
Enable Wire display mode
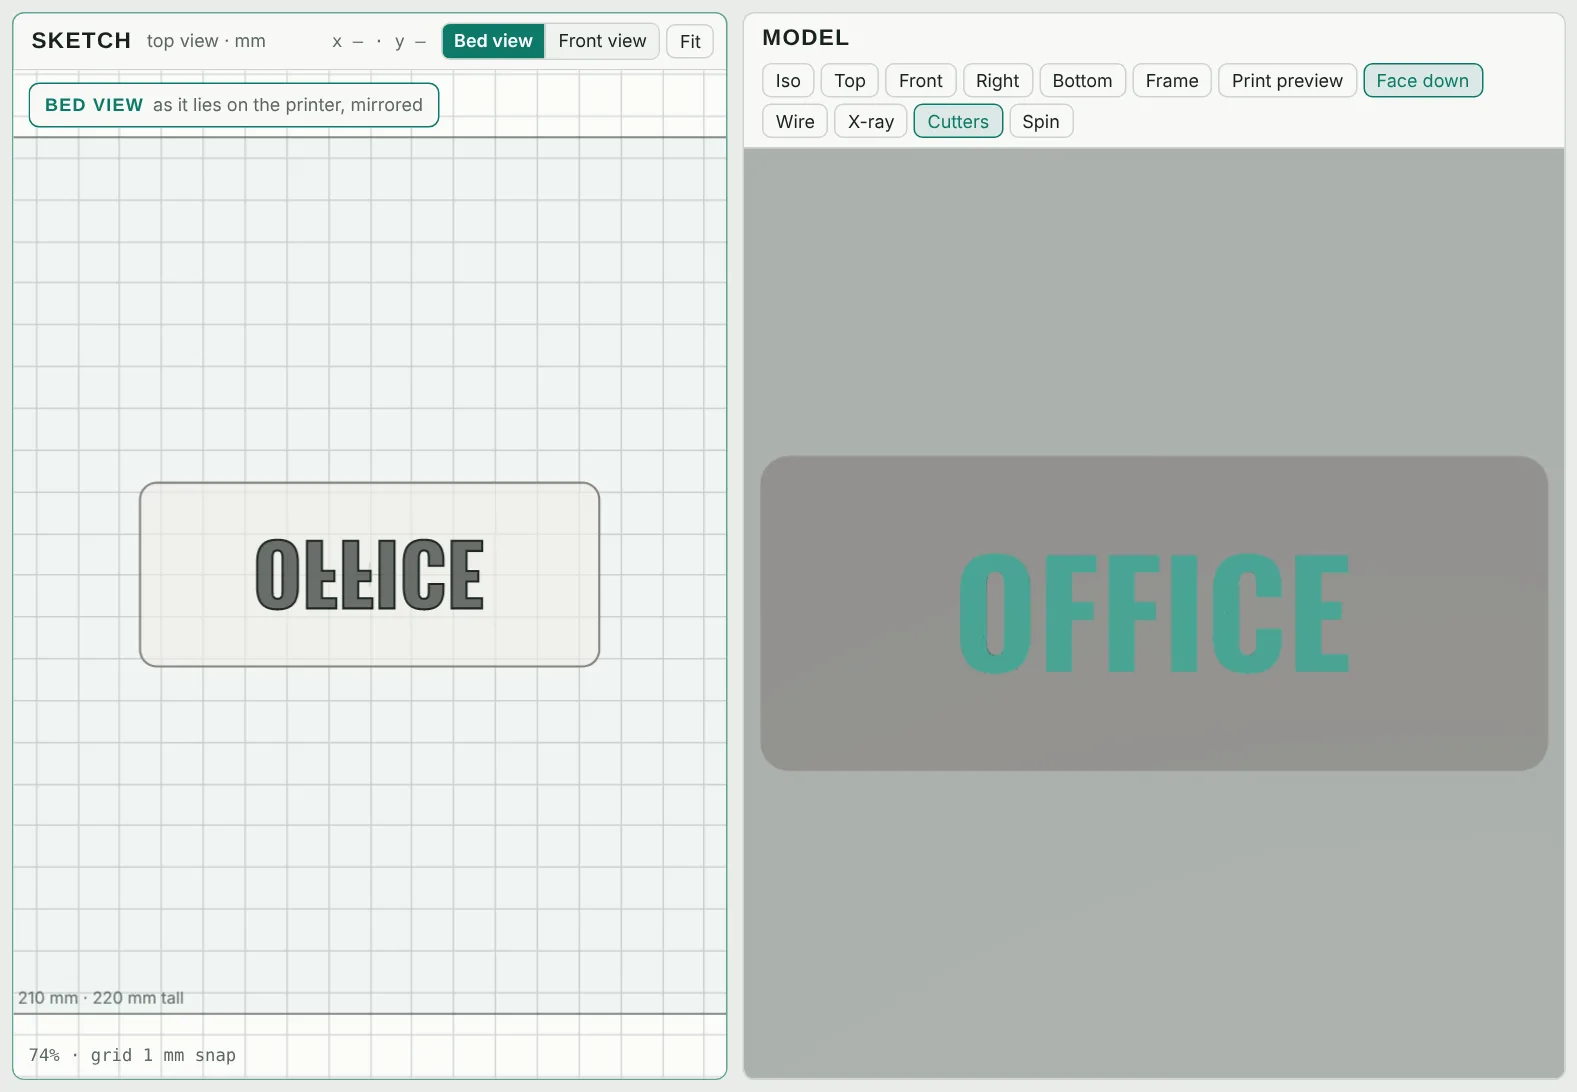(795, 122)
